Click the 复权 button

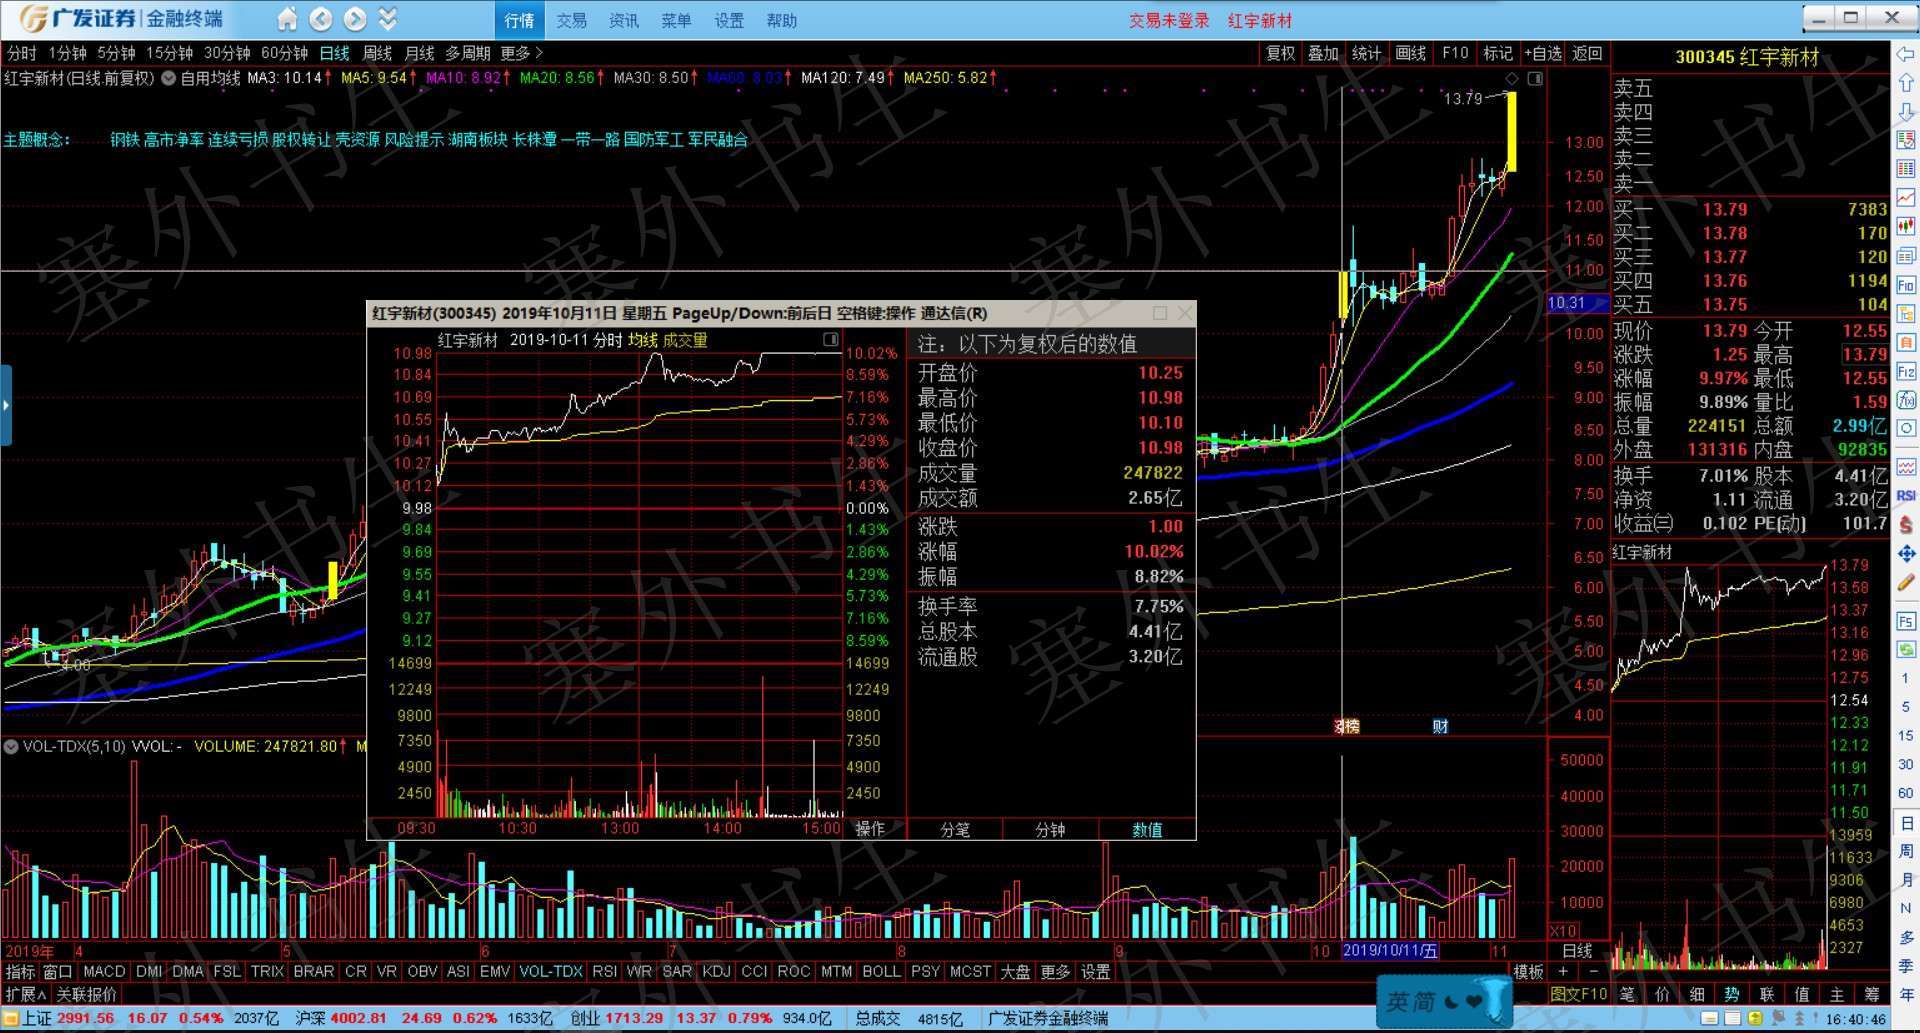(1280, 53)
